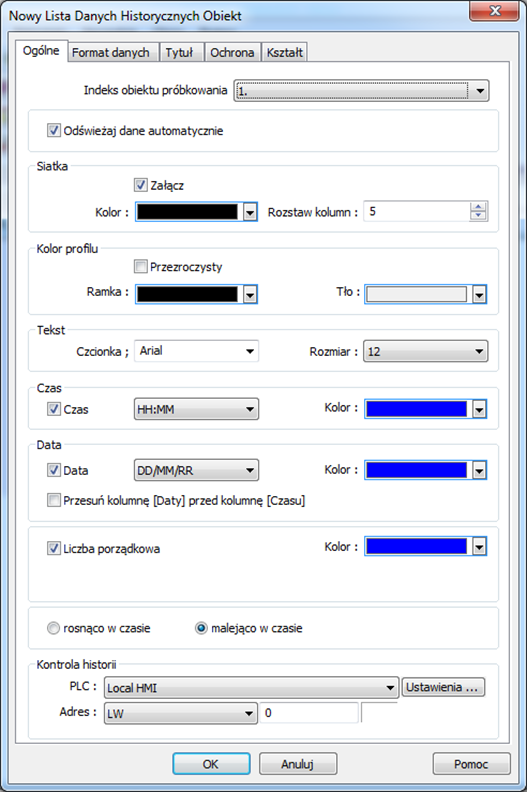Click the Adres value field containing 0
Viewport: 527px width, 792px height.
click(309, 713)
